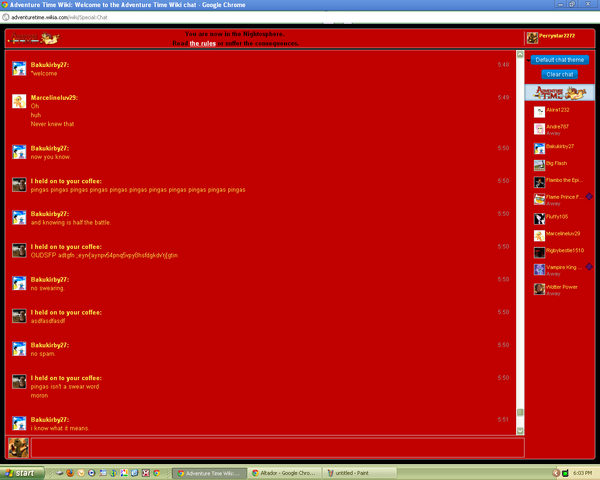Select Big Flash avatar in user list
600x480 pixels.
[539, 165]
